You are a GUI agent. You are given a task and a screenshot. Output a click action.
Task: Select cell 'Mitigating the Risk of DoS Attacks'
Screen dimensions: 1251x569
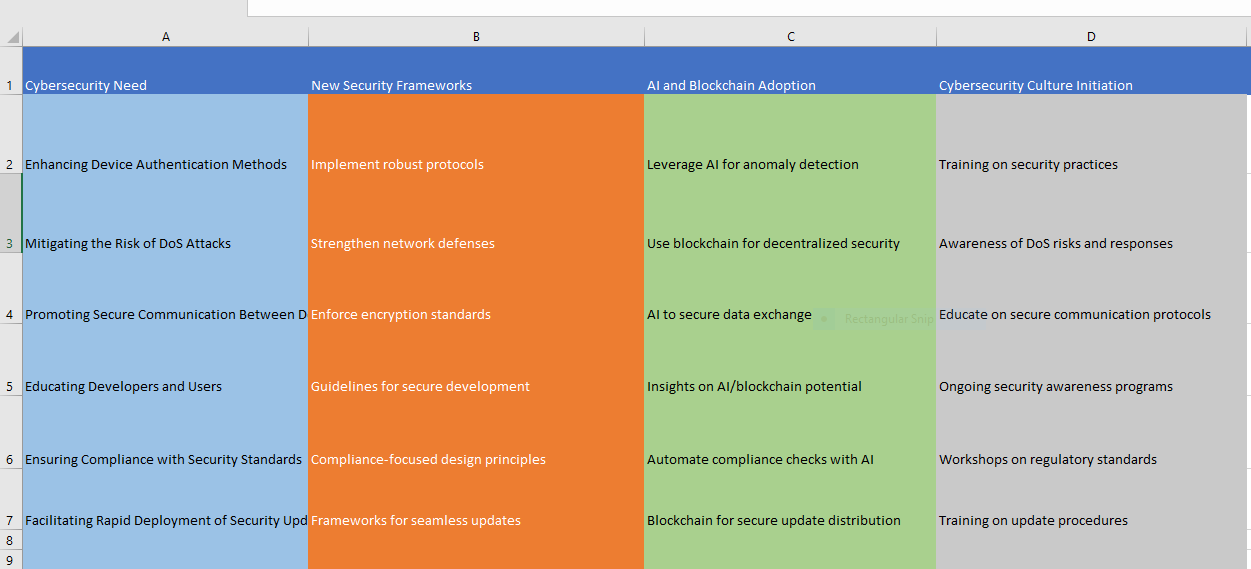pyautogui.click(x=165, y=213)
